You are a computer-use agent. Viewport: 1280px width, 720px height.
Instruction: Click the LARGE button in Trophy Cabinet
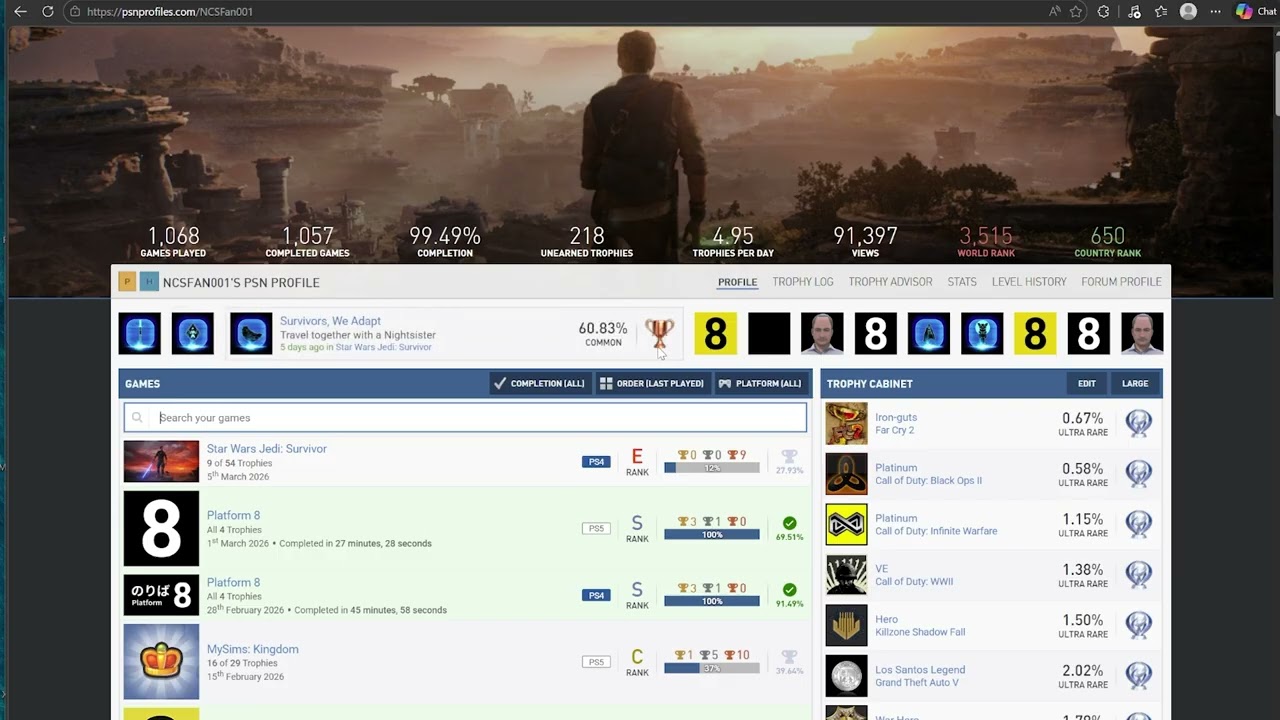(x=1134, y=383)
